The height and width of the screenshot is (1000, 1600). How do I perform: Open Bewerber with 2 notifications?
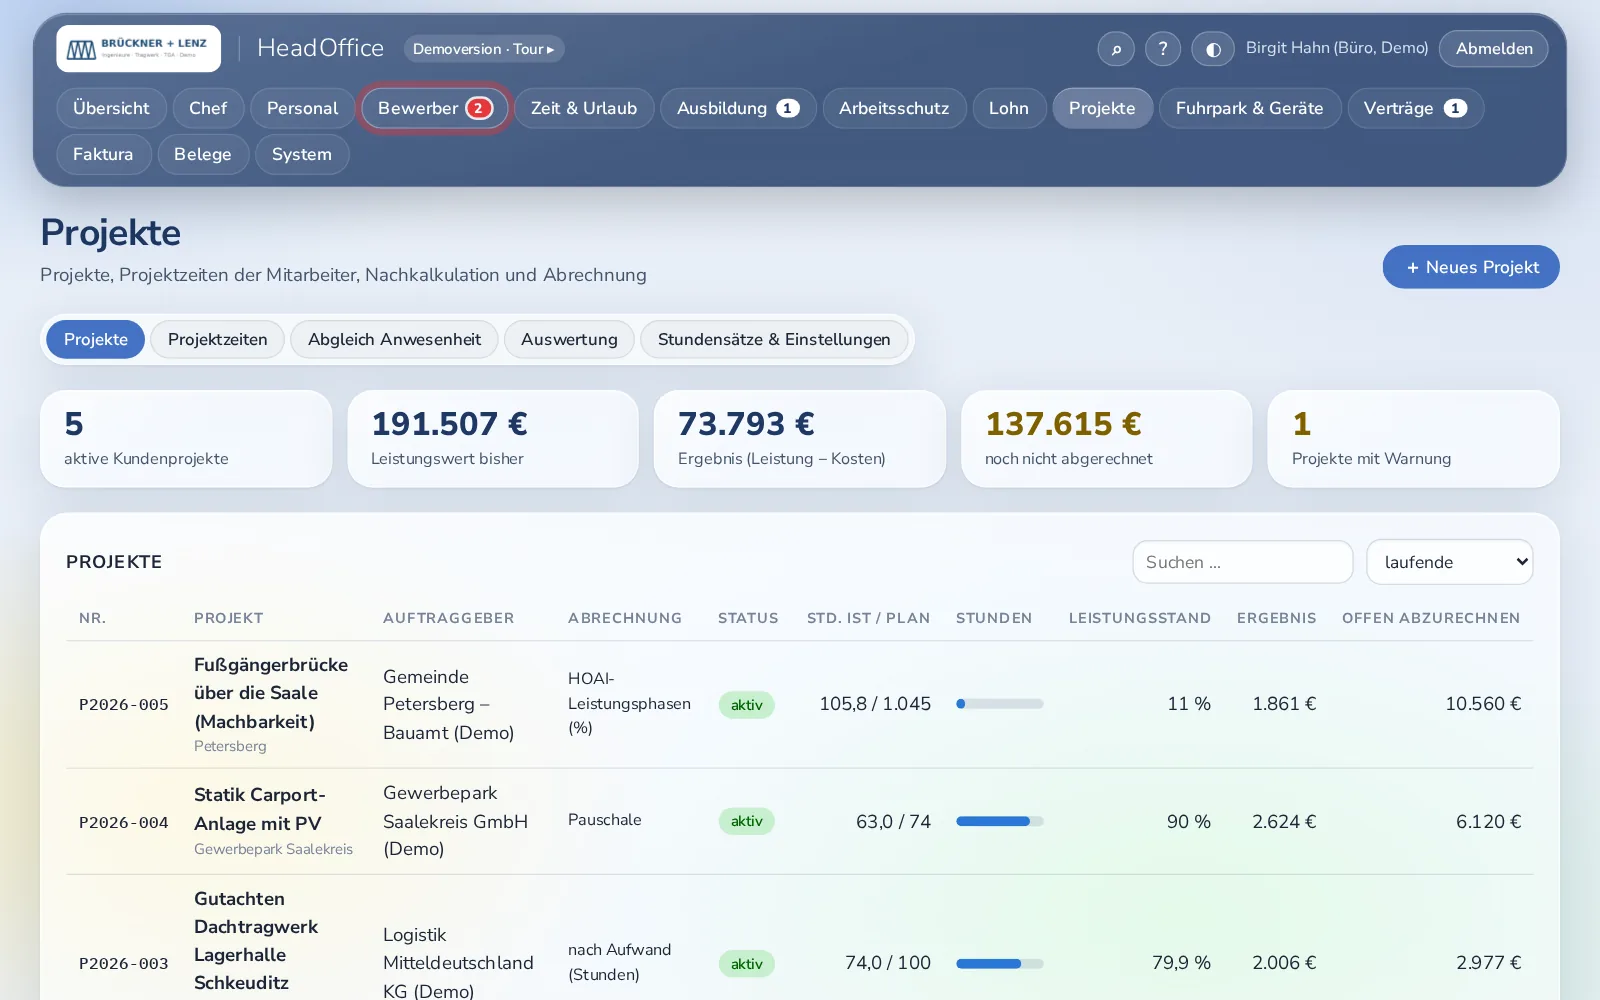pyautogui.click(x=435, y=108)
